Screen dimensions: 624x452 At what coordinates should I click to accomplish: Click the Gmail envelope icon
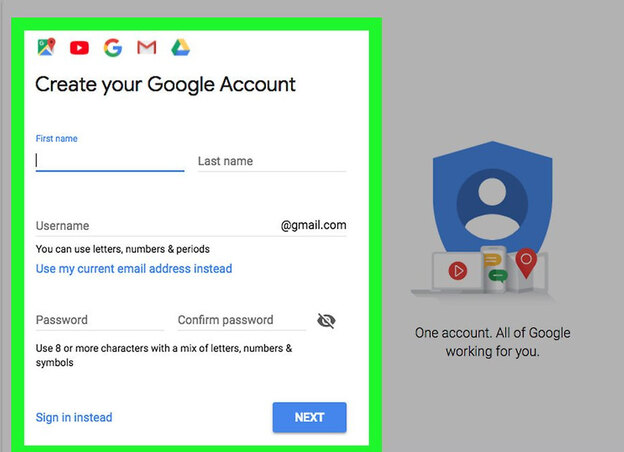[x=147, y=48]
